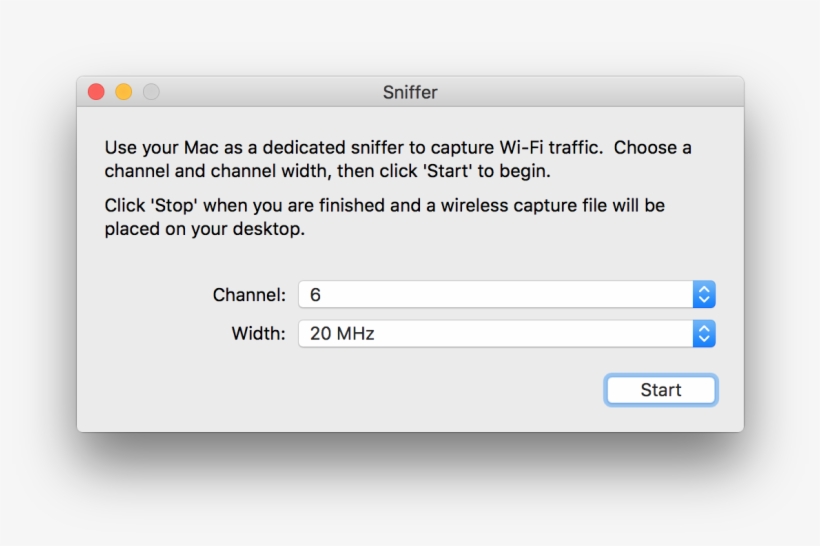The width and height of the screenshot is (820, 546).
Task: Open the Channel dropdown showing 6
Action: pos(495,295)
